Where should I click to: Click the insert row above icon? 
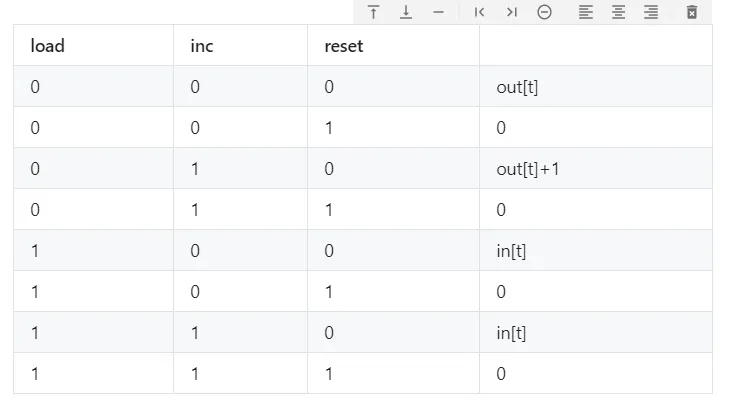click(373, 12)
